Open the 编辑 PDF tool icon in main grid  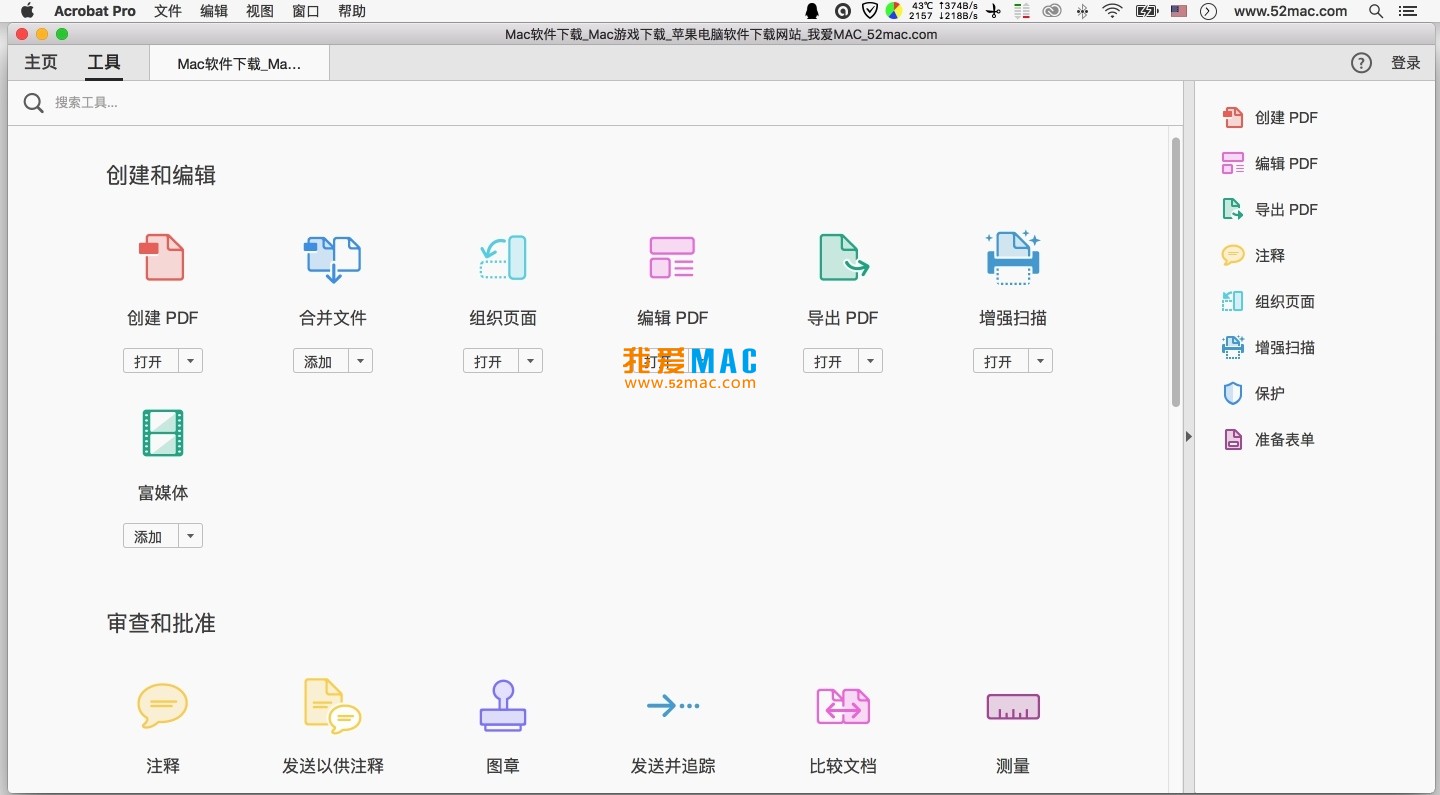672,257
